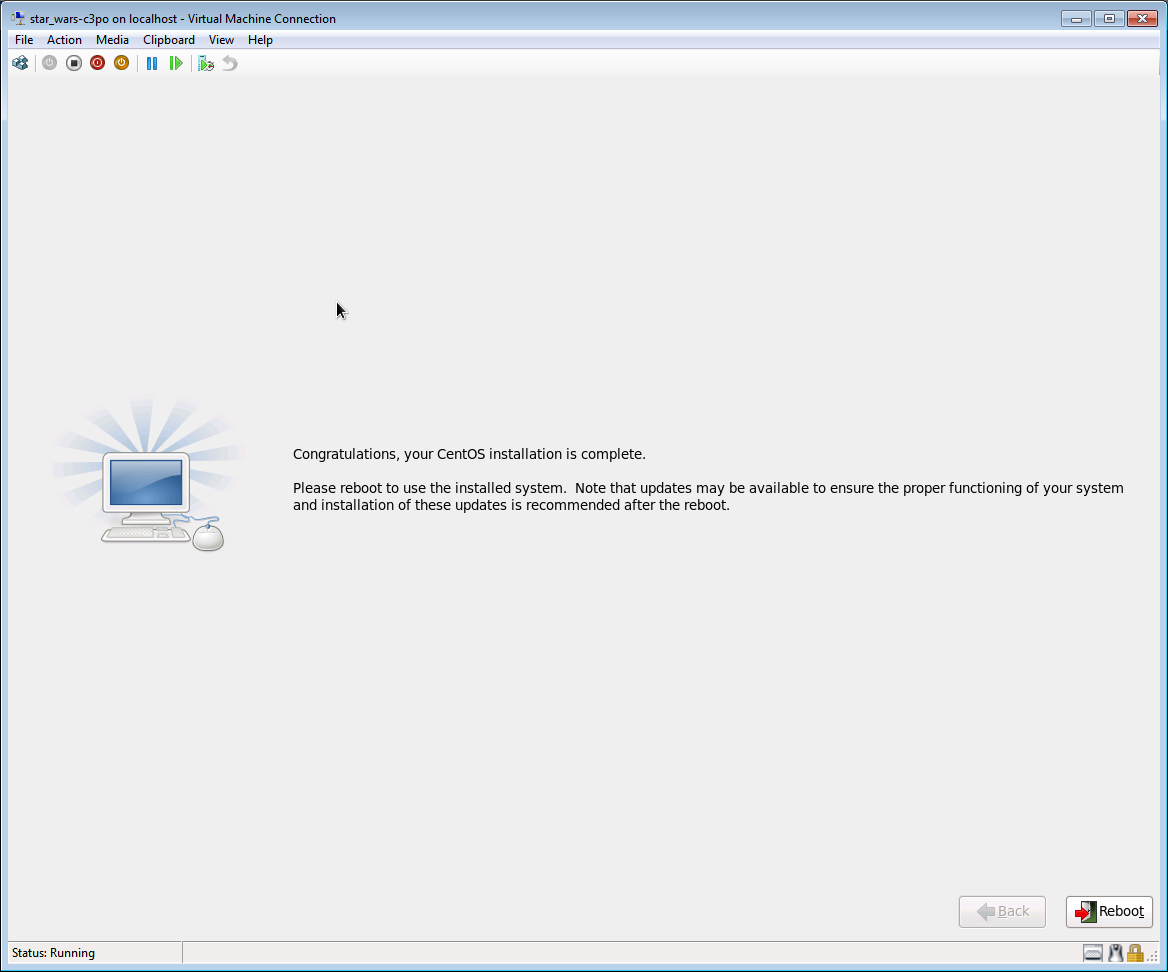Click the 'Please reboot to use the installed system' text
1168x972 pixels.
click(x=429, y=488)
